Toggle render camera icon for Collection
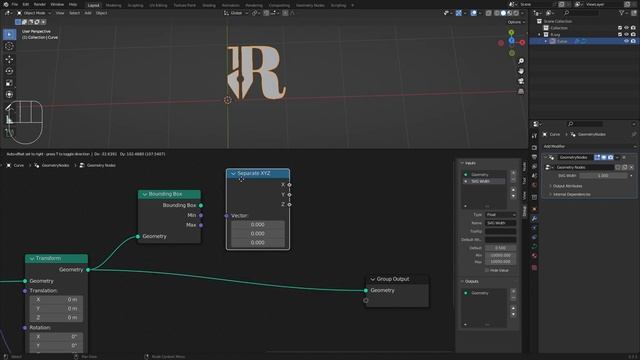The height and width of the screenshot is (360, 640). 633,28
